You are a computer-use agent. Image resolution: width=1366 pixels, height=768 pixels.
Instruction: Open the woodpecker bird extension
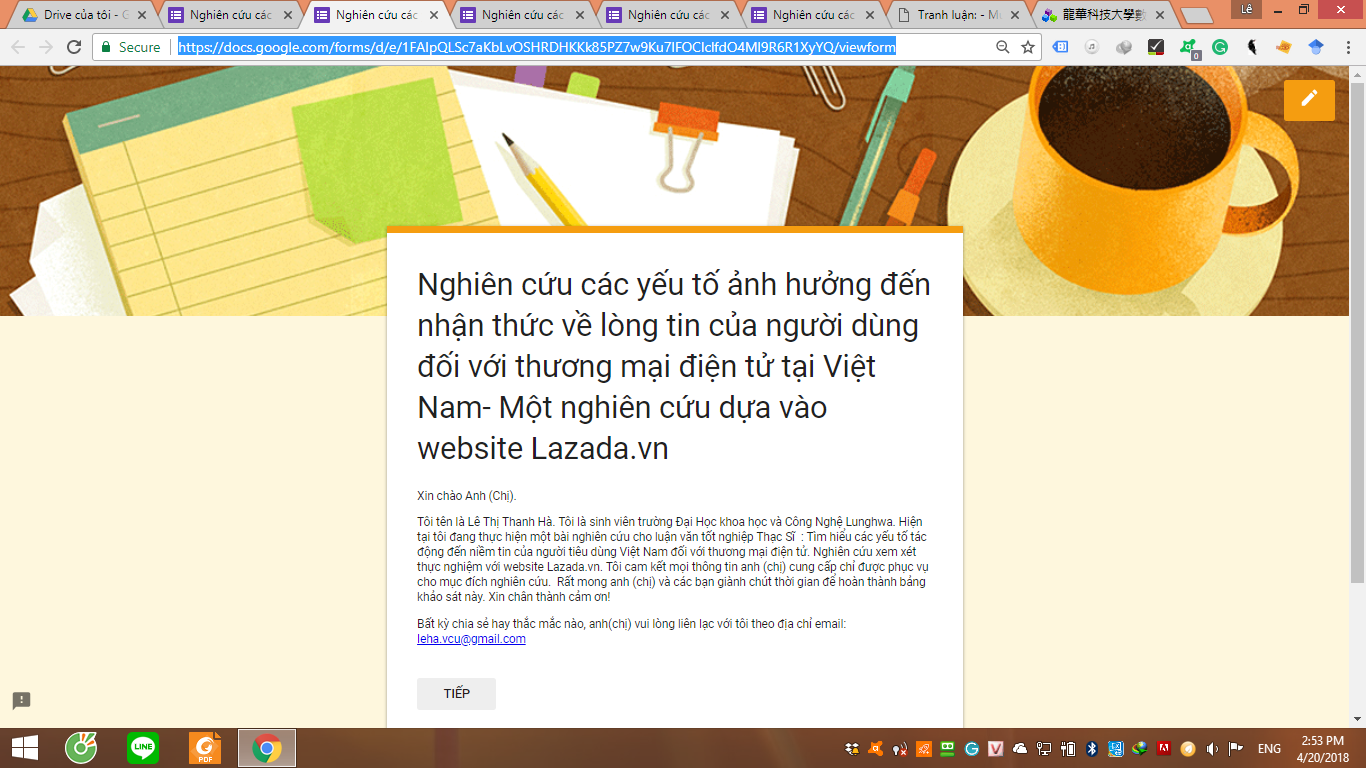(x=1252, y=47)
